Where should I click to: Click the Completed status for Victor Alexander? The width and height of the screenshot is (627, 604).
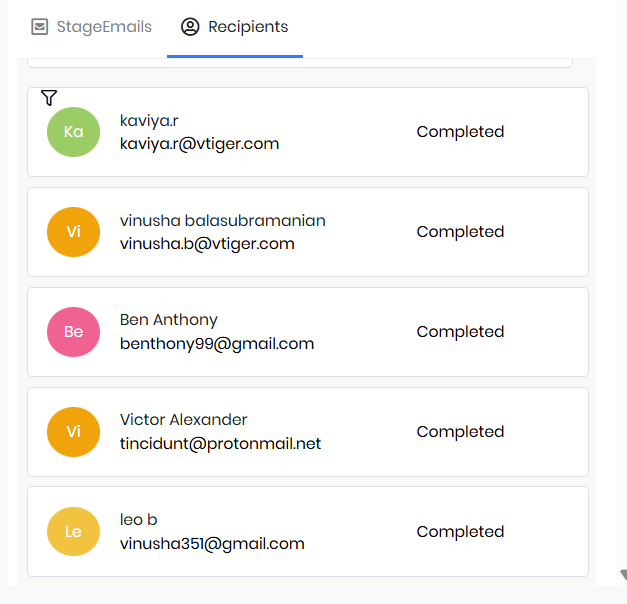tap(460, 432)
